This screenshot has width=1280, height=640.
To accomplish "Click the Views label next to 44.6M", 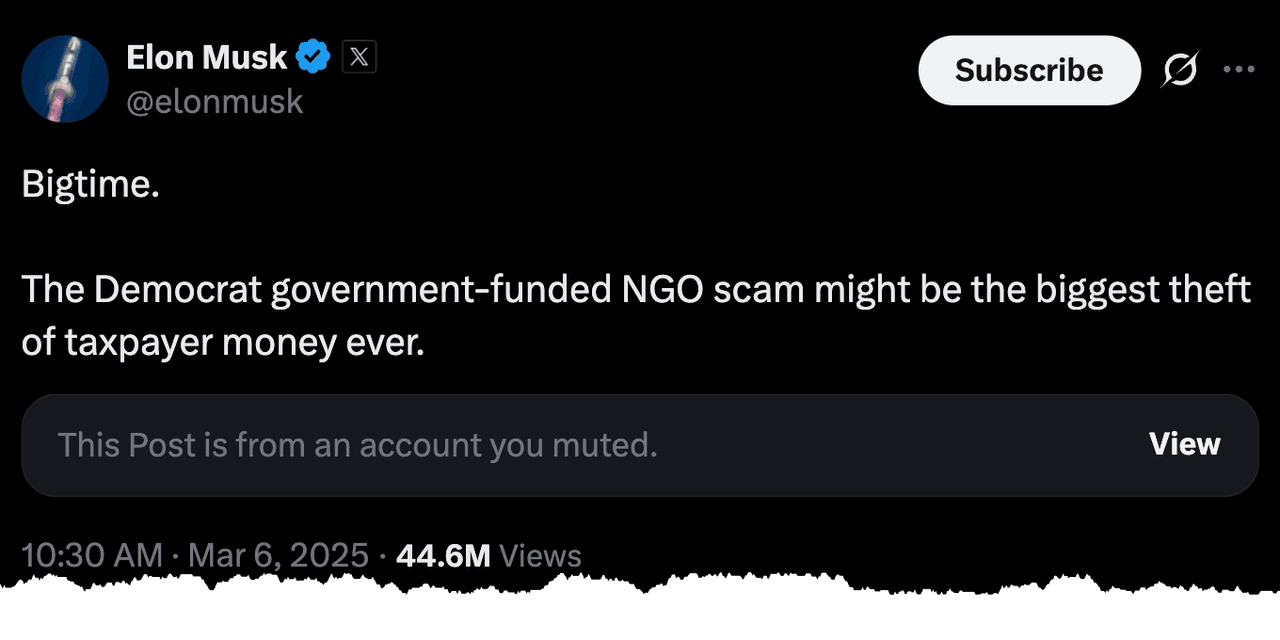I will 539,556.
